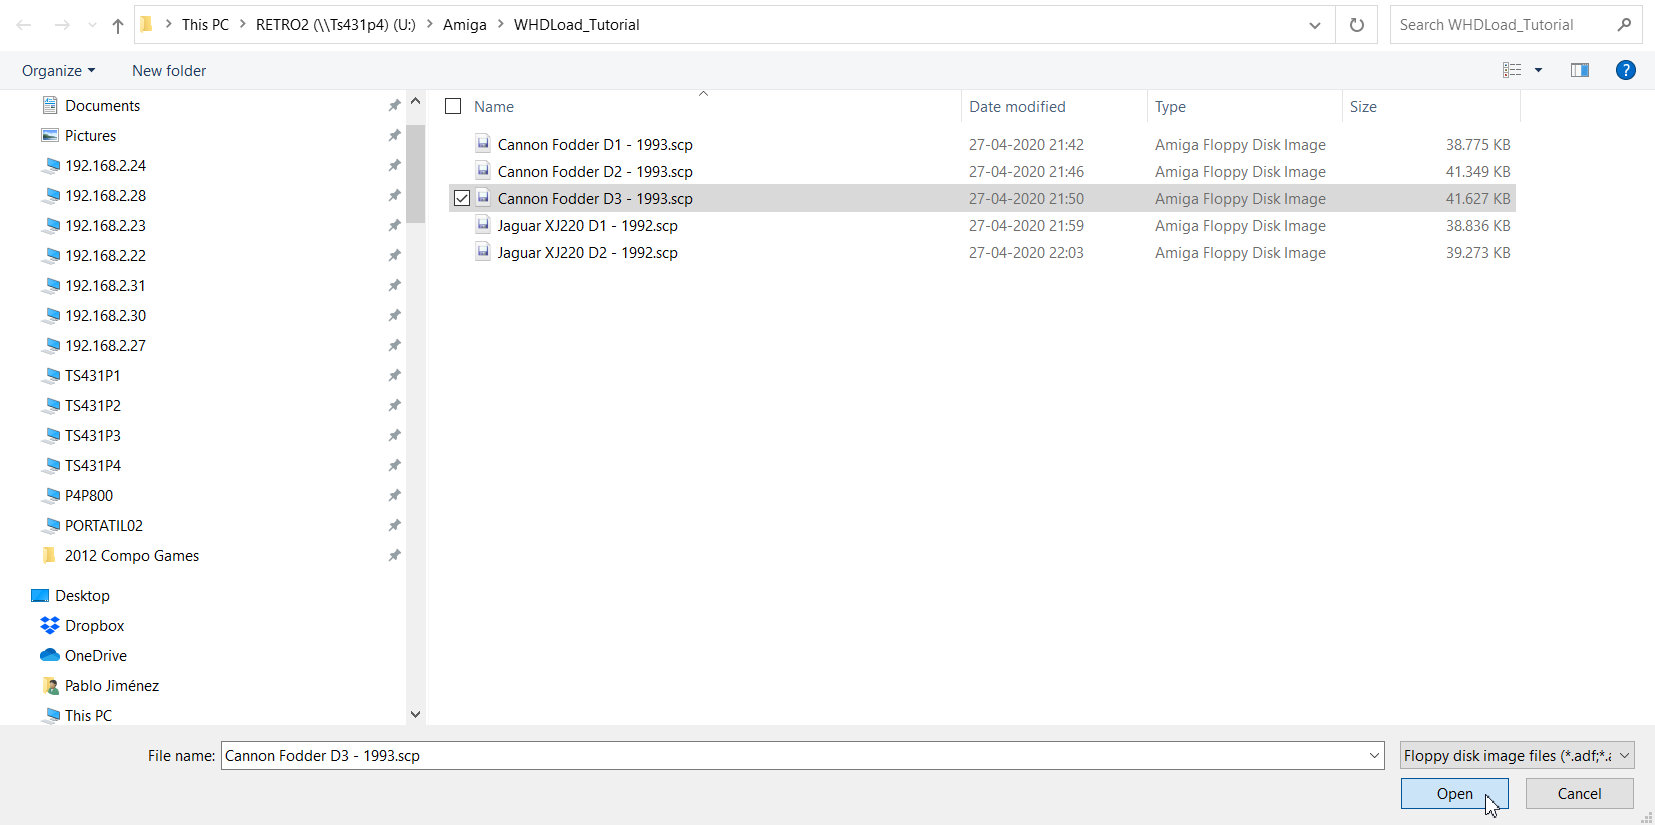Open the 2012 Compo Games folder

[131, 556]
